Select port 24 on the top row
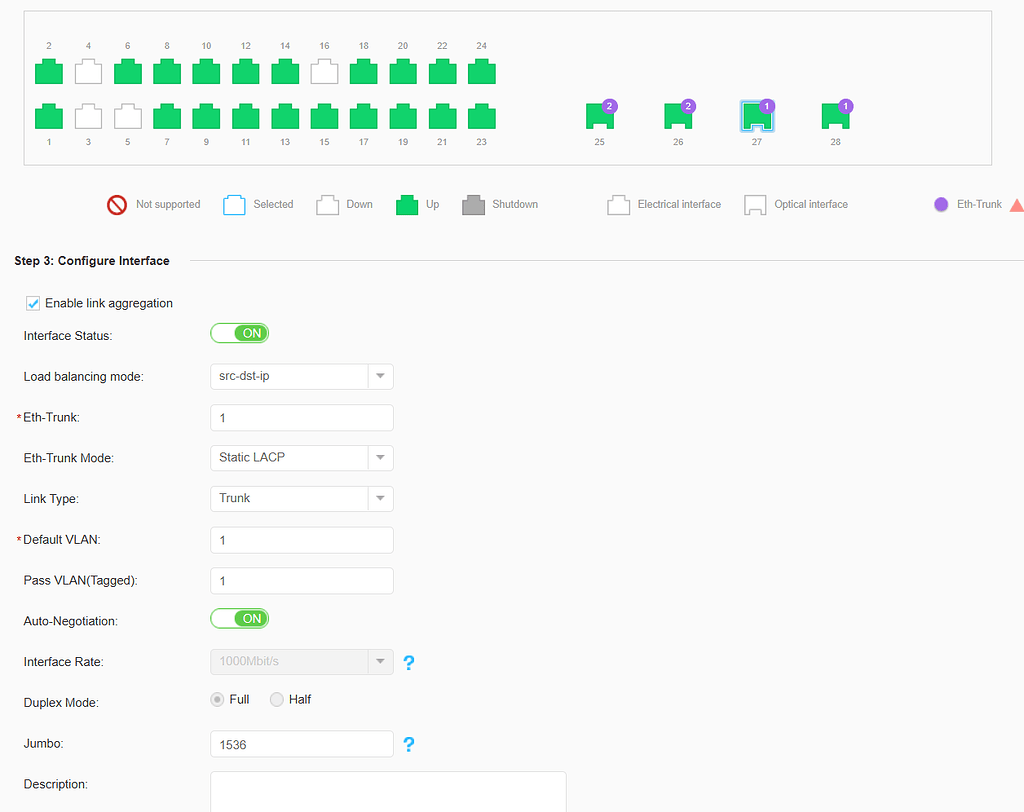The width and height of the screenshot is (1024, 812). point(481,71)
